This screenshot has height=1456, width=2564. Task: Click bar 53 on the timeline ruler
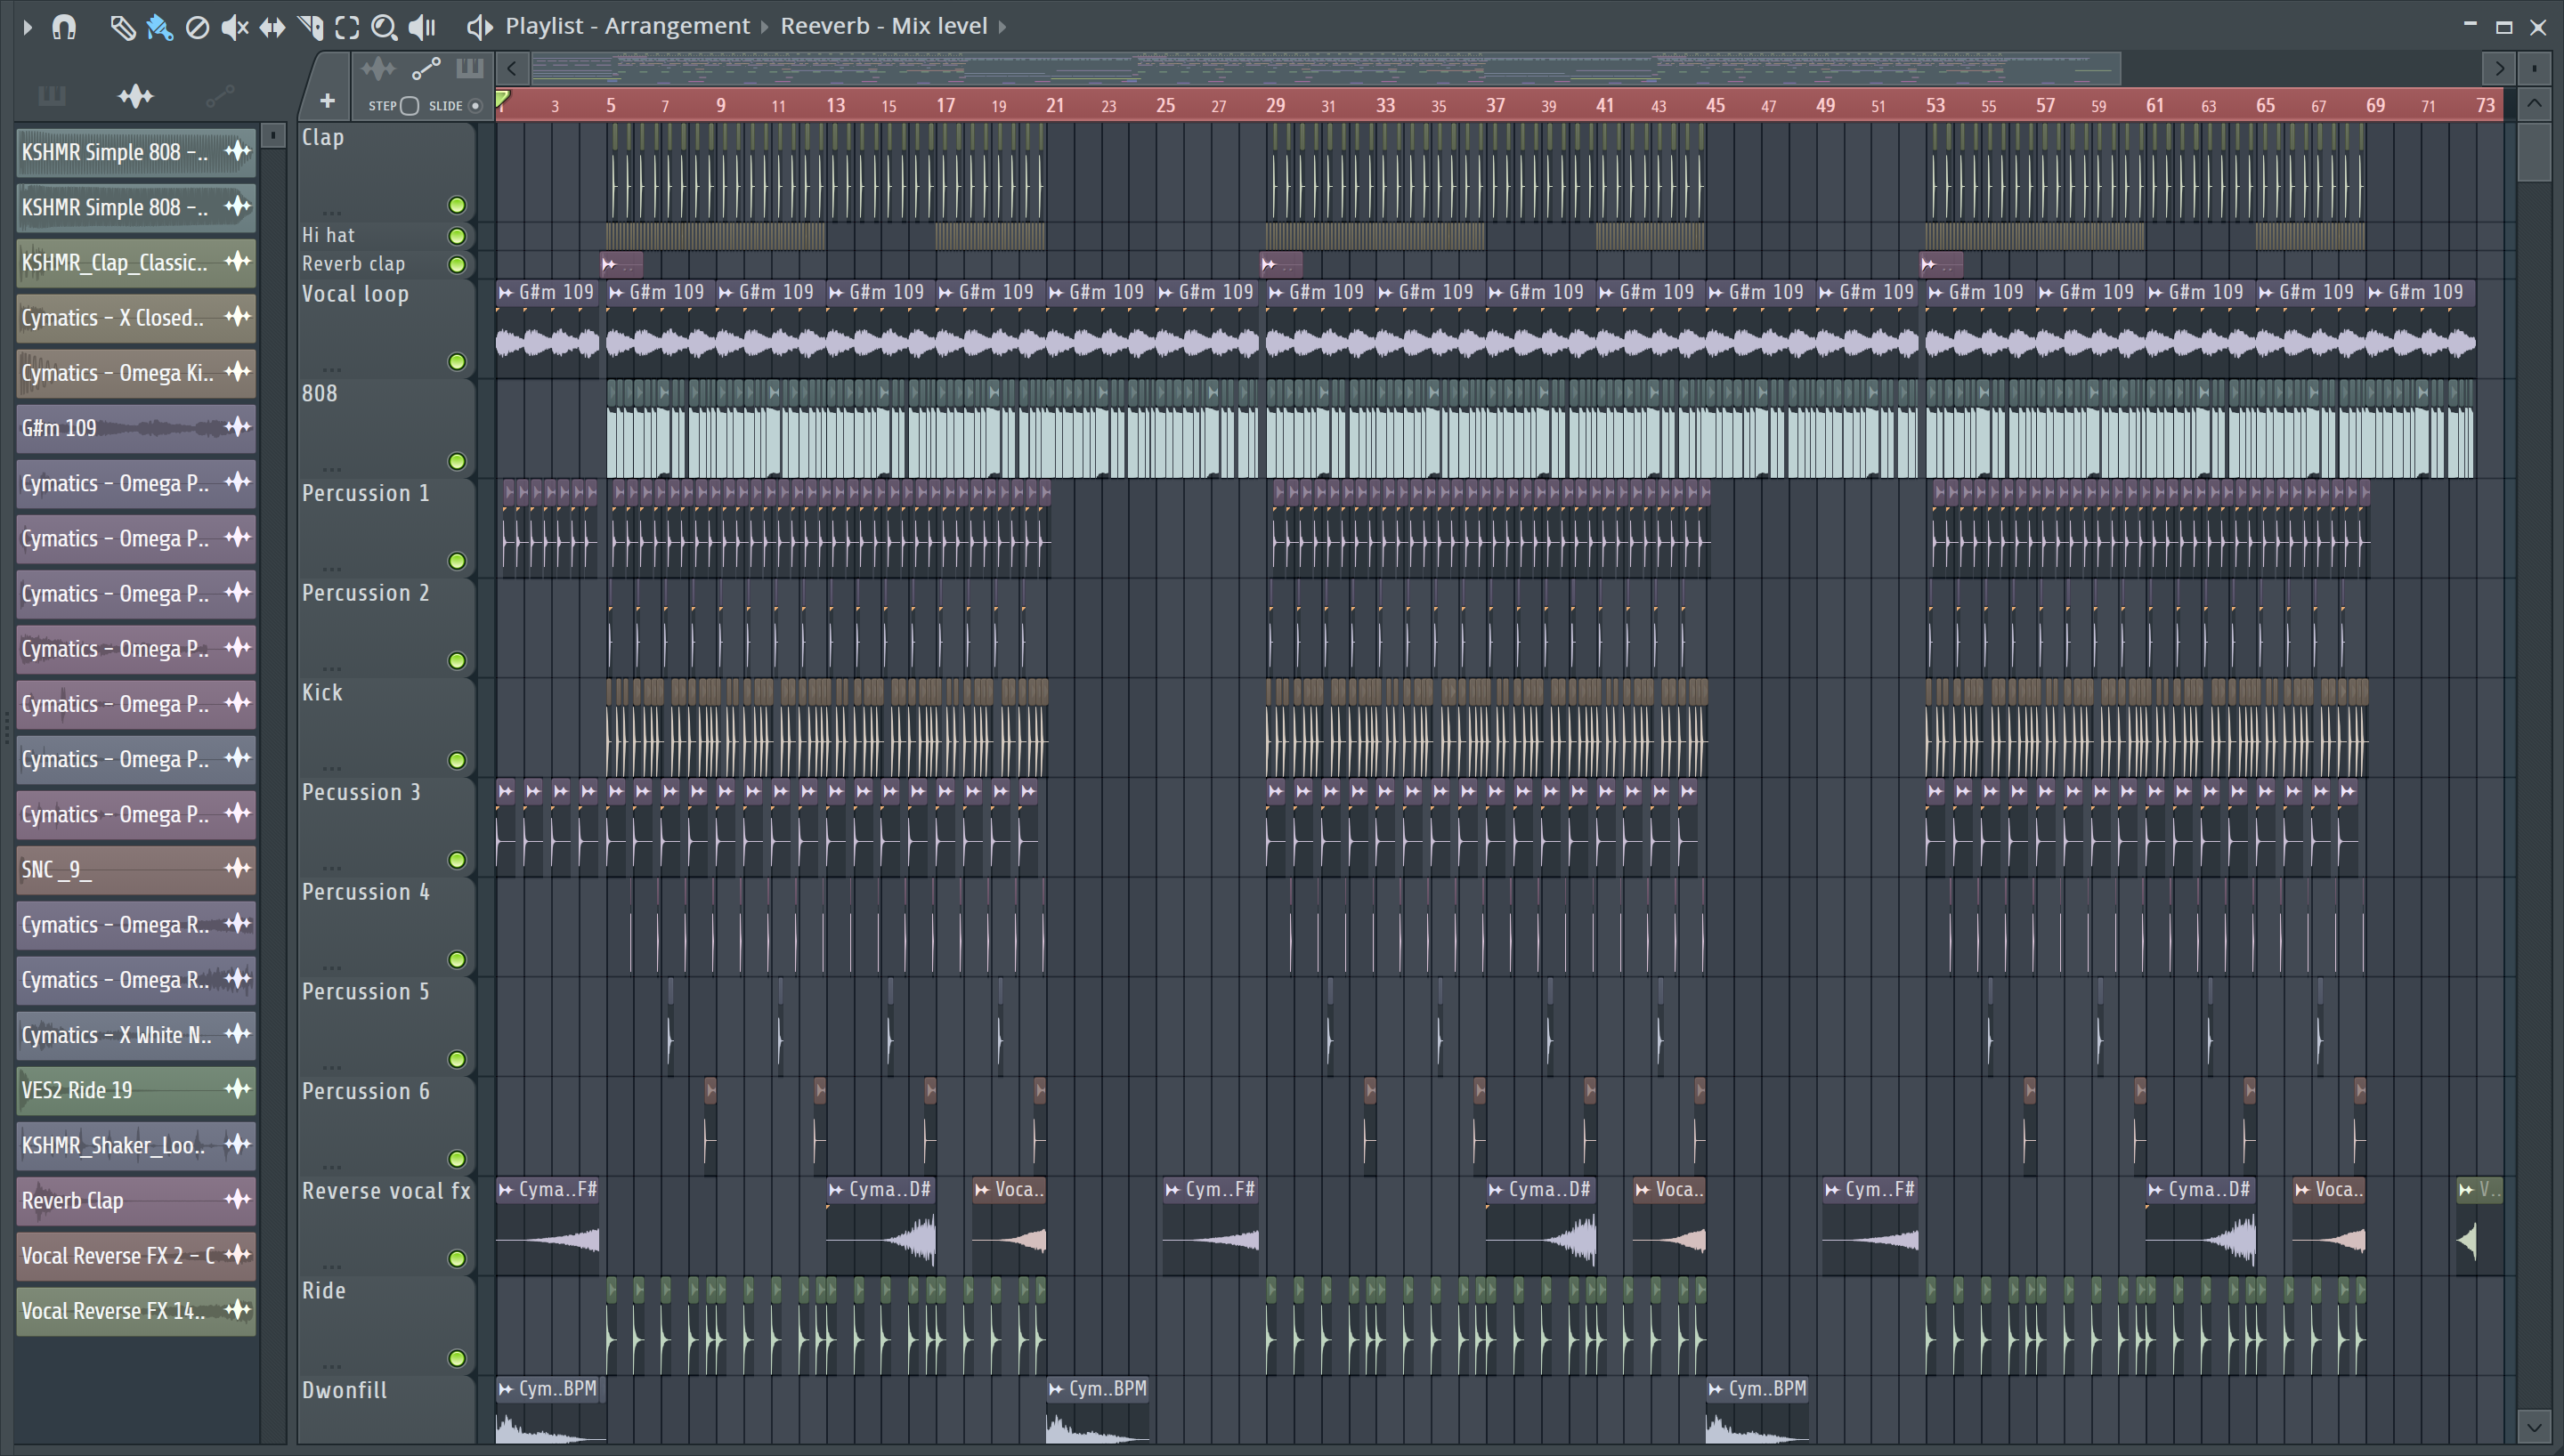coord(1935,105)
